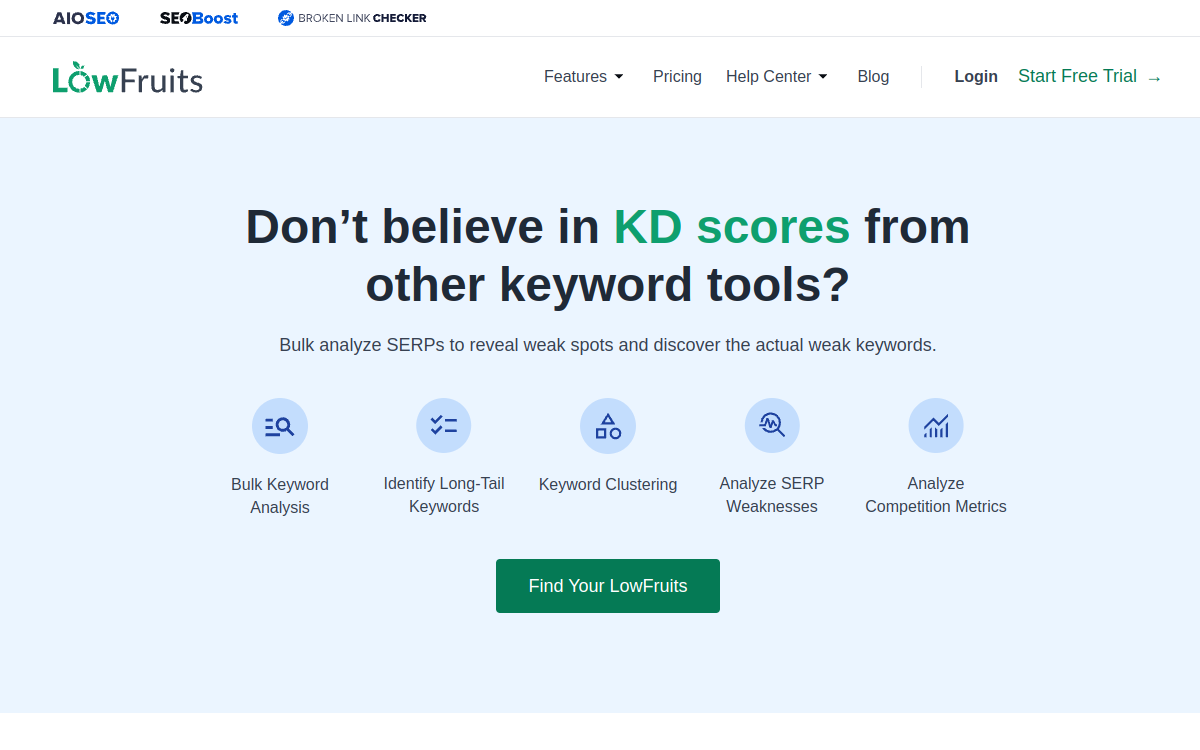Screen dimensions: 1200x750
Task: Click the Analyze Competition Metrics chart icon
Action: pyautogui.click(x=936, y=426)
